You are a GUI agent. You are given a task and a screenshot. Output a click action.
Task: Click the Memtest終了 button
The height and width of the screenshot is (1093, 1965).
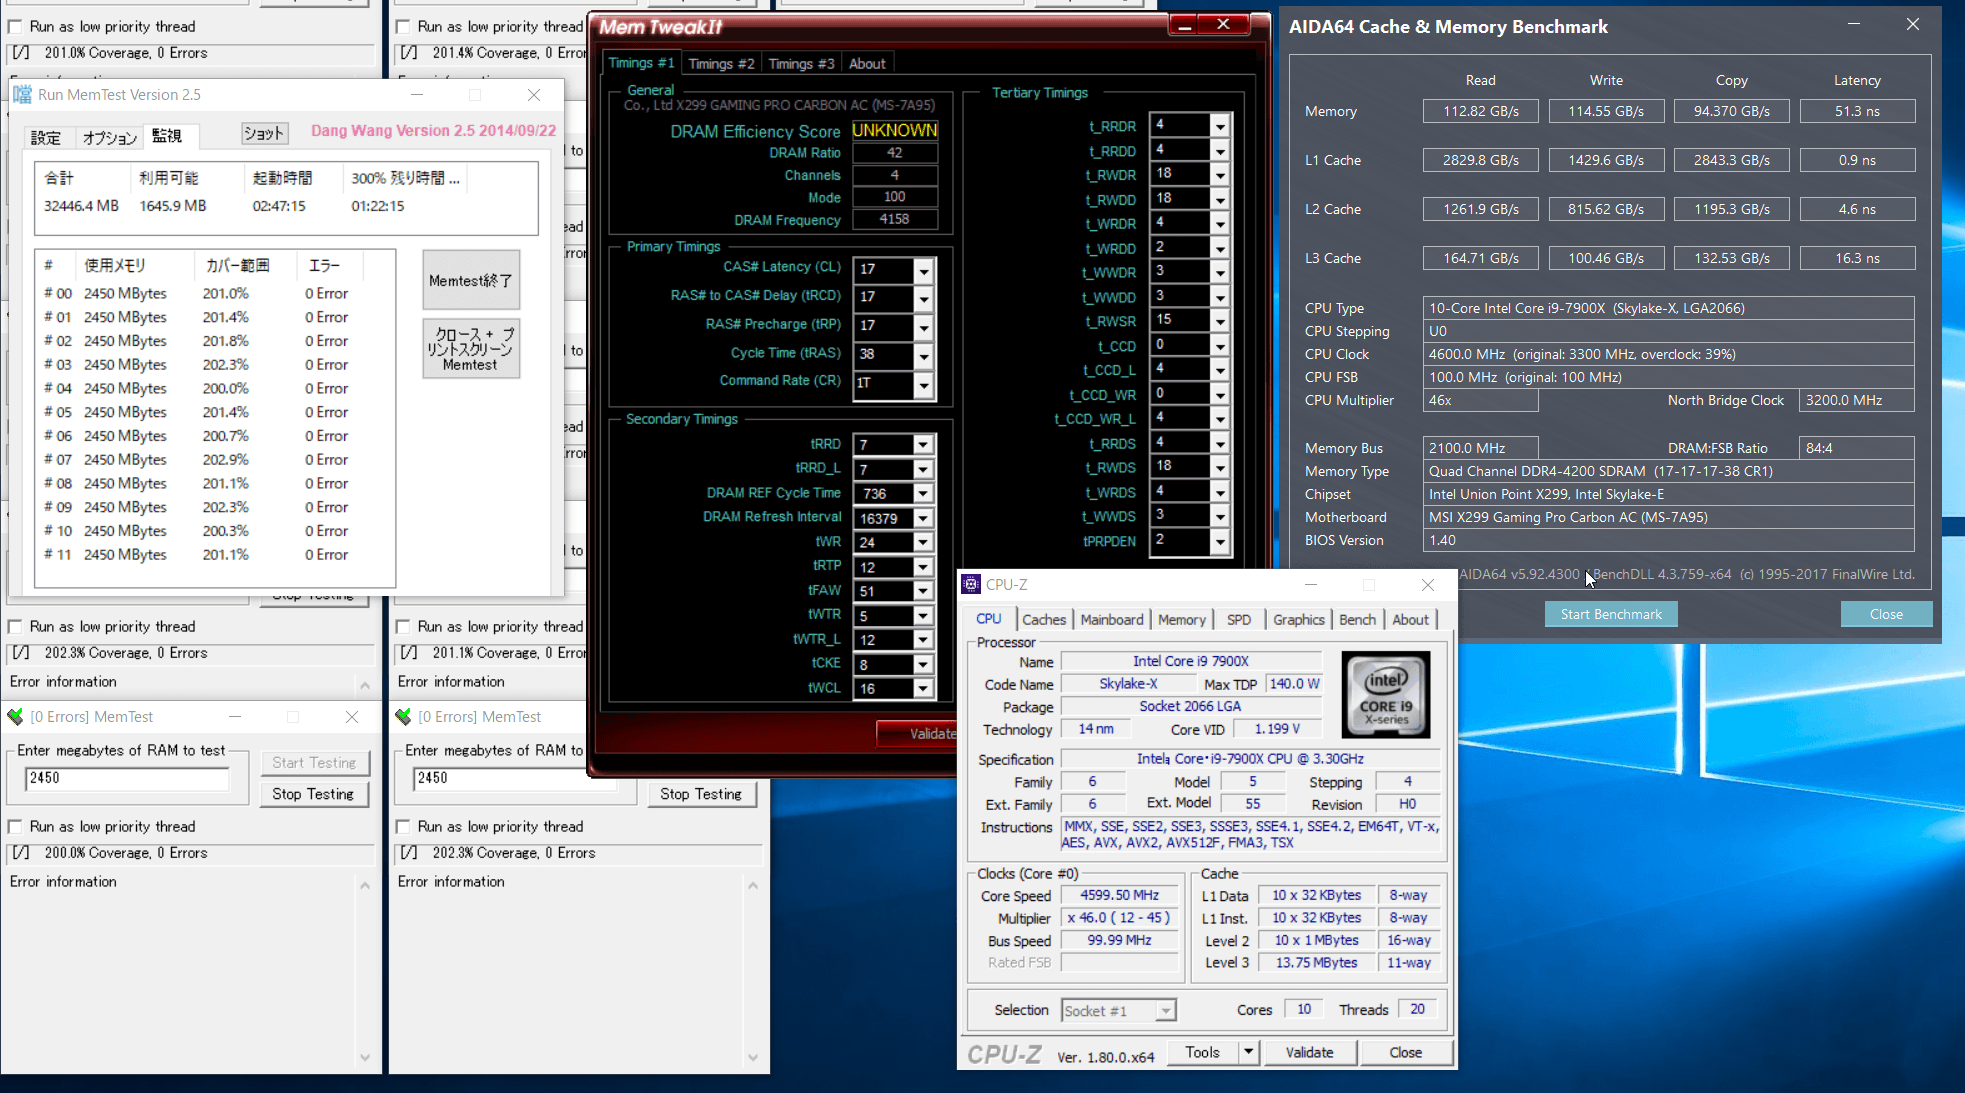470,280
